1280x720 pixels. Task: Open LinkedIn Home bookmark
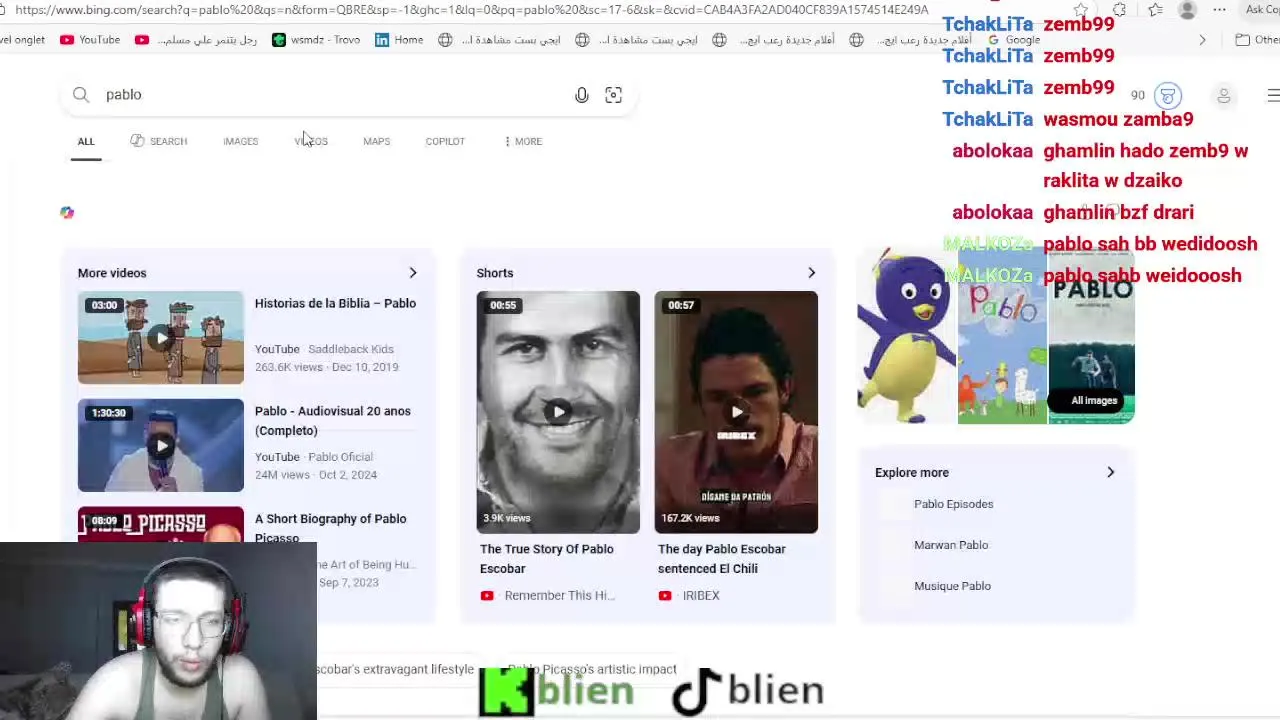point(399,40)
